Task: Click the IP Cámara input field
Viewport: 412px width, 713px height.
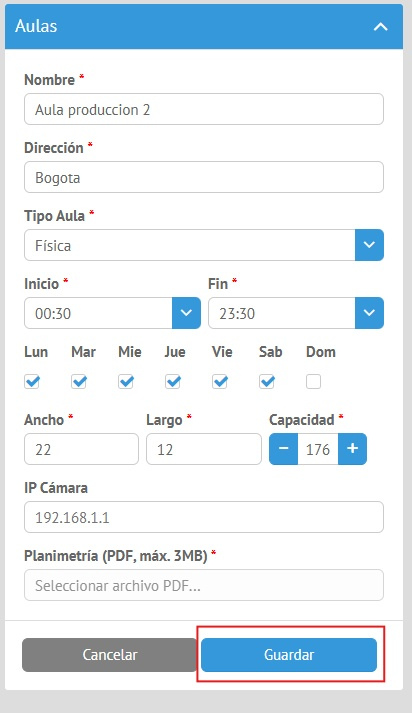Action: (x=204, y=517)
